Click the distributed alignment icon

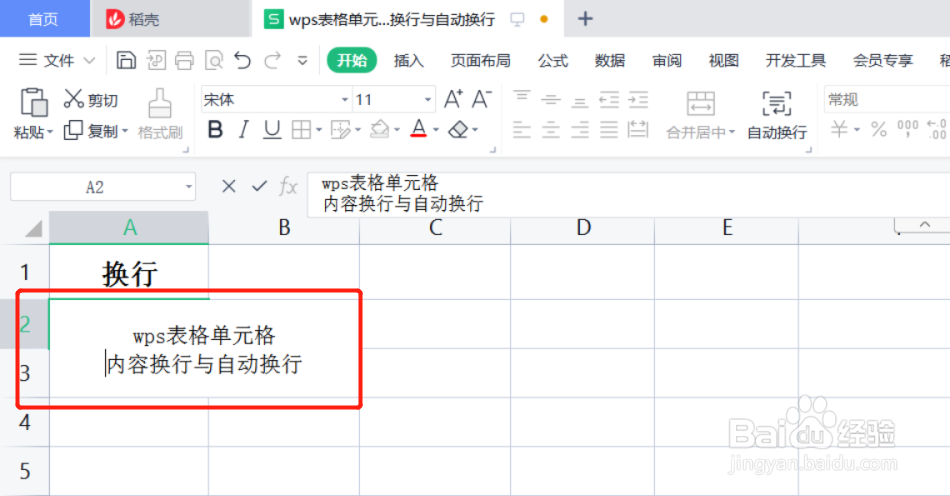(638, 129)
